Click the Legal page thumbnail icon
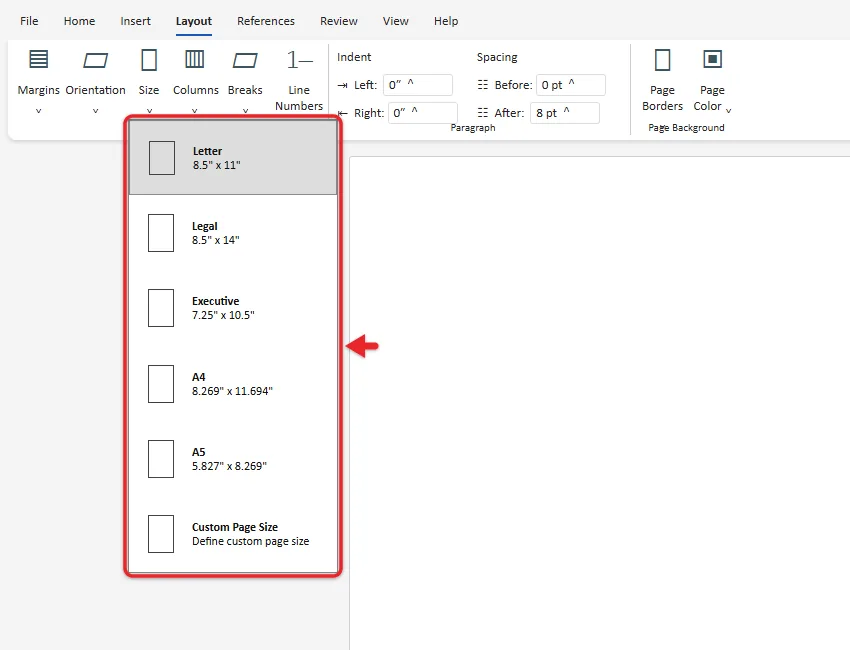The width and height of the screenshot is (850, 650). pyautogui.click(x=161, y=233)
